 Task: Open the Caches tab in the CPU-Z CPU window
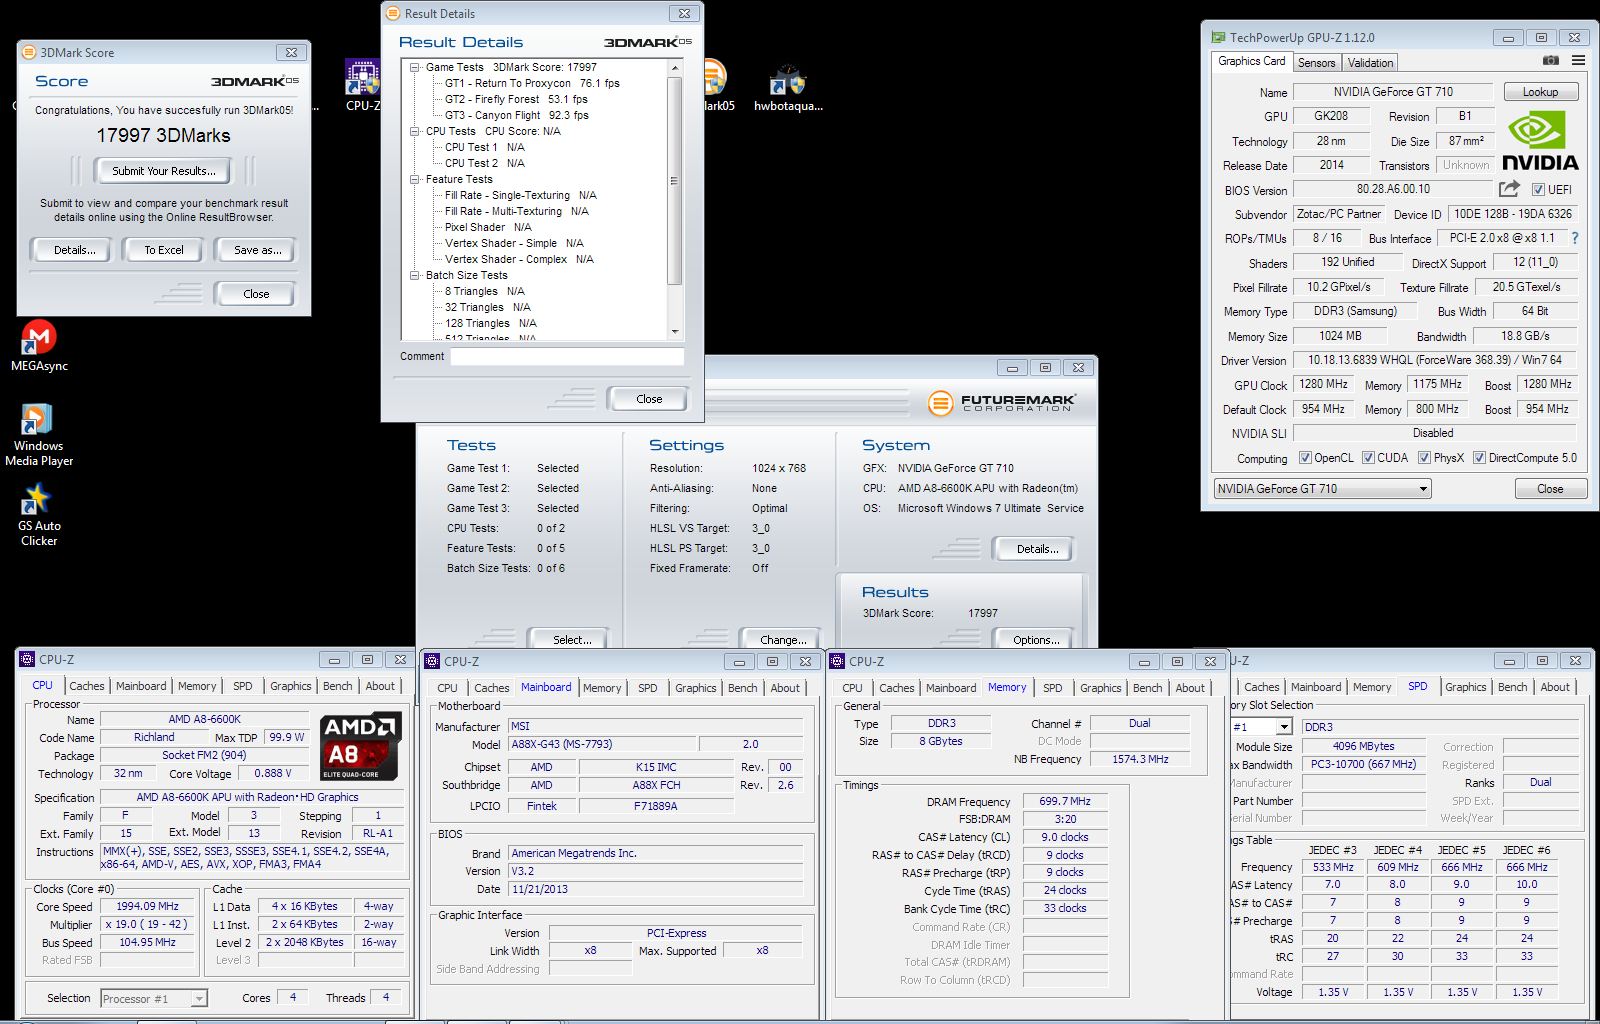coord(87,686)
